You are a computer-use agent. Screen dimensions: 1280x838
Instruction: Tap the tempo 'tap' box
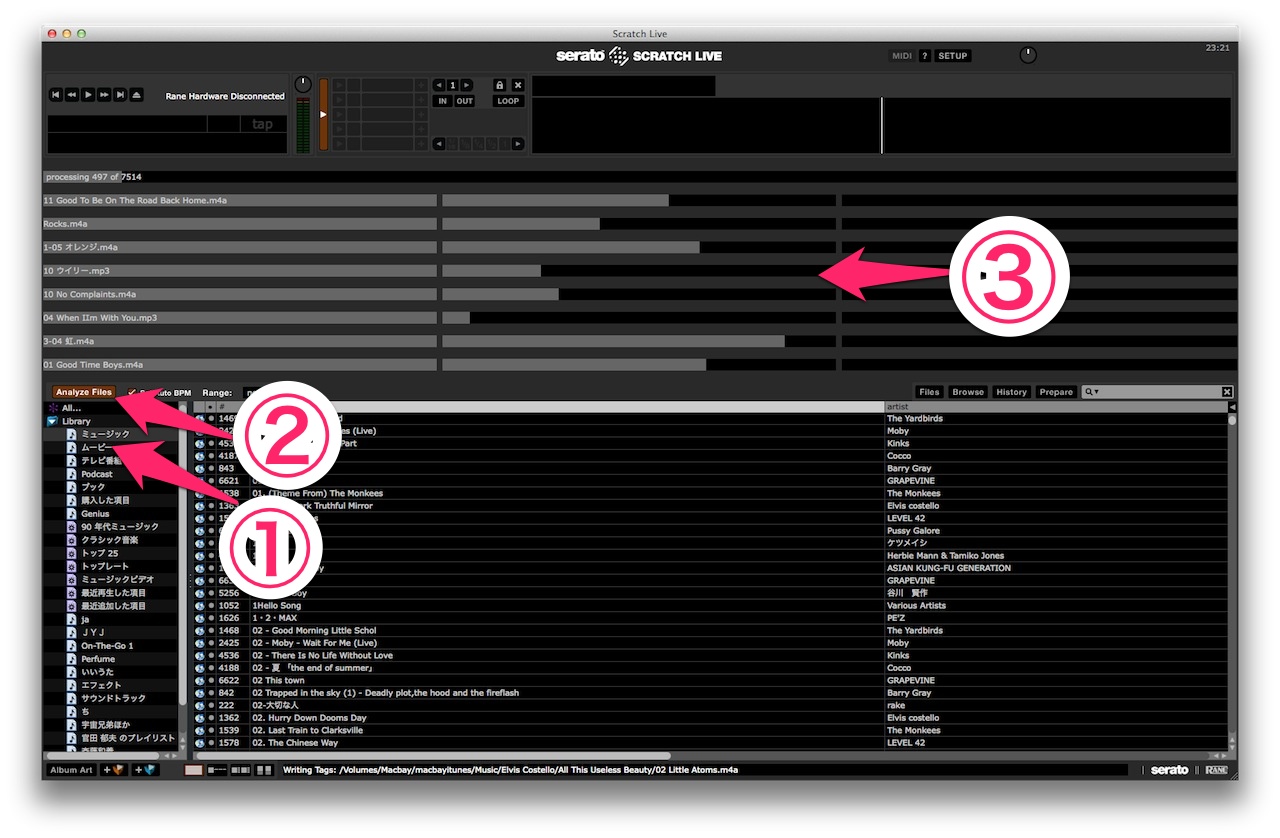[x=262, y=124]
